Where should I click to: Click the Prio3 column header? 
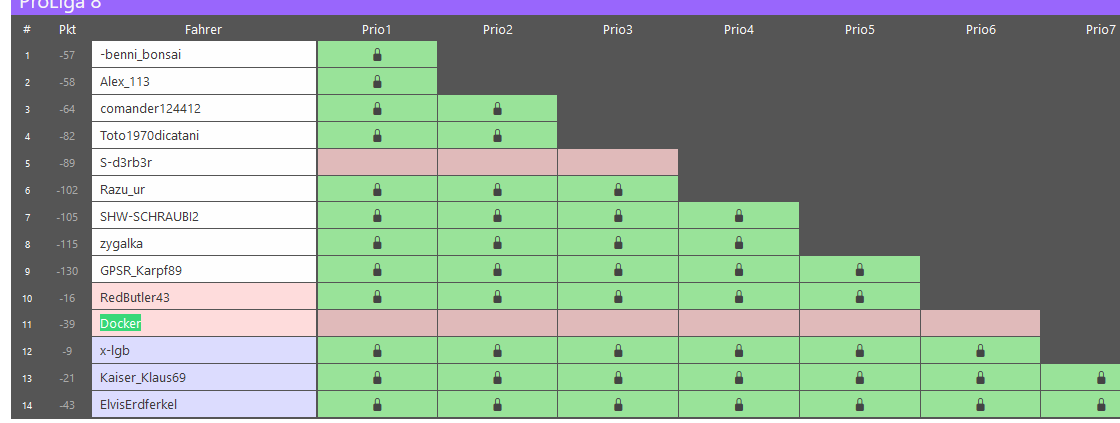618,30
